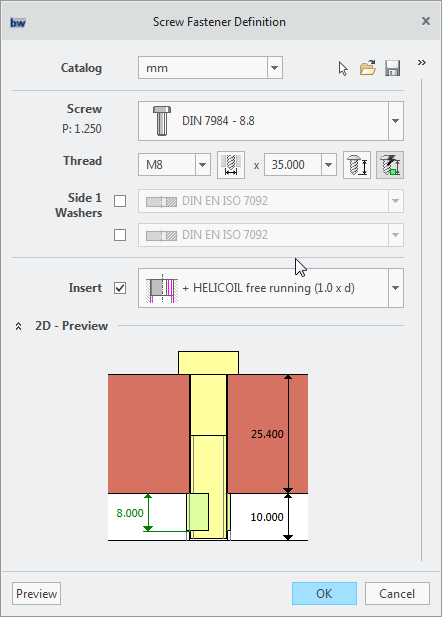Save fastener settings with floppy disk icon
The image size is (442, 617).
tap(392, 68)
